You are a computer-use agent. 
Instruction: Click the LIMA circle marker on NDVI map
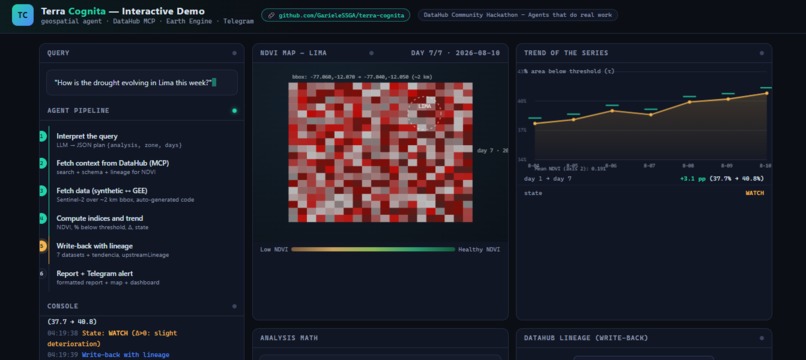(x=425, y=113)
